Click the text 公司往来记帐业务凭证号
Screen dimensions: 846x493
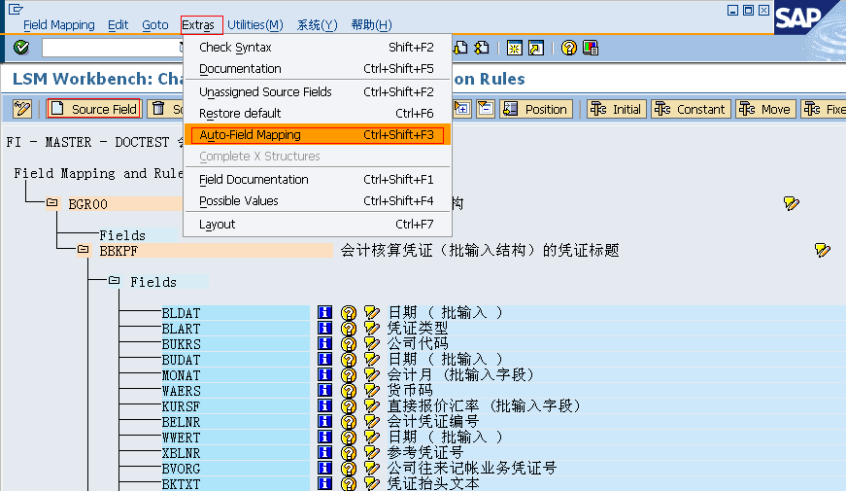coord(472,468)
